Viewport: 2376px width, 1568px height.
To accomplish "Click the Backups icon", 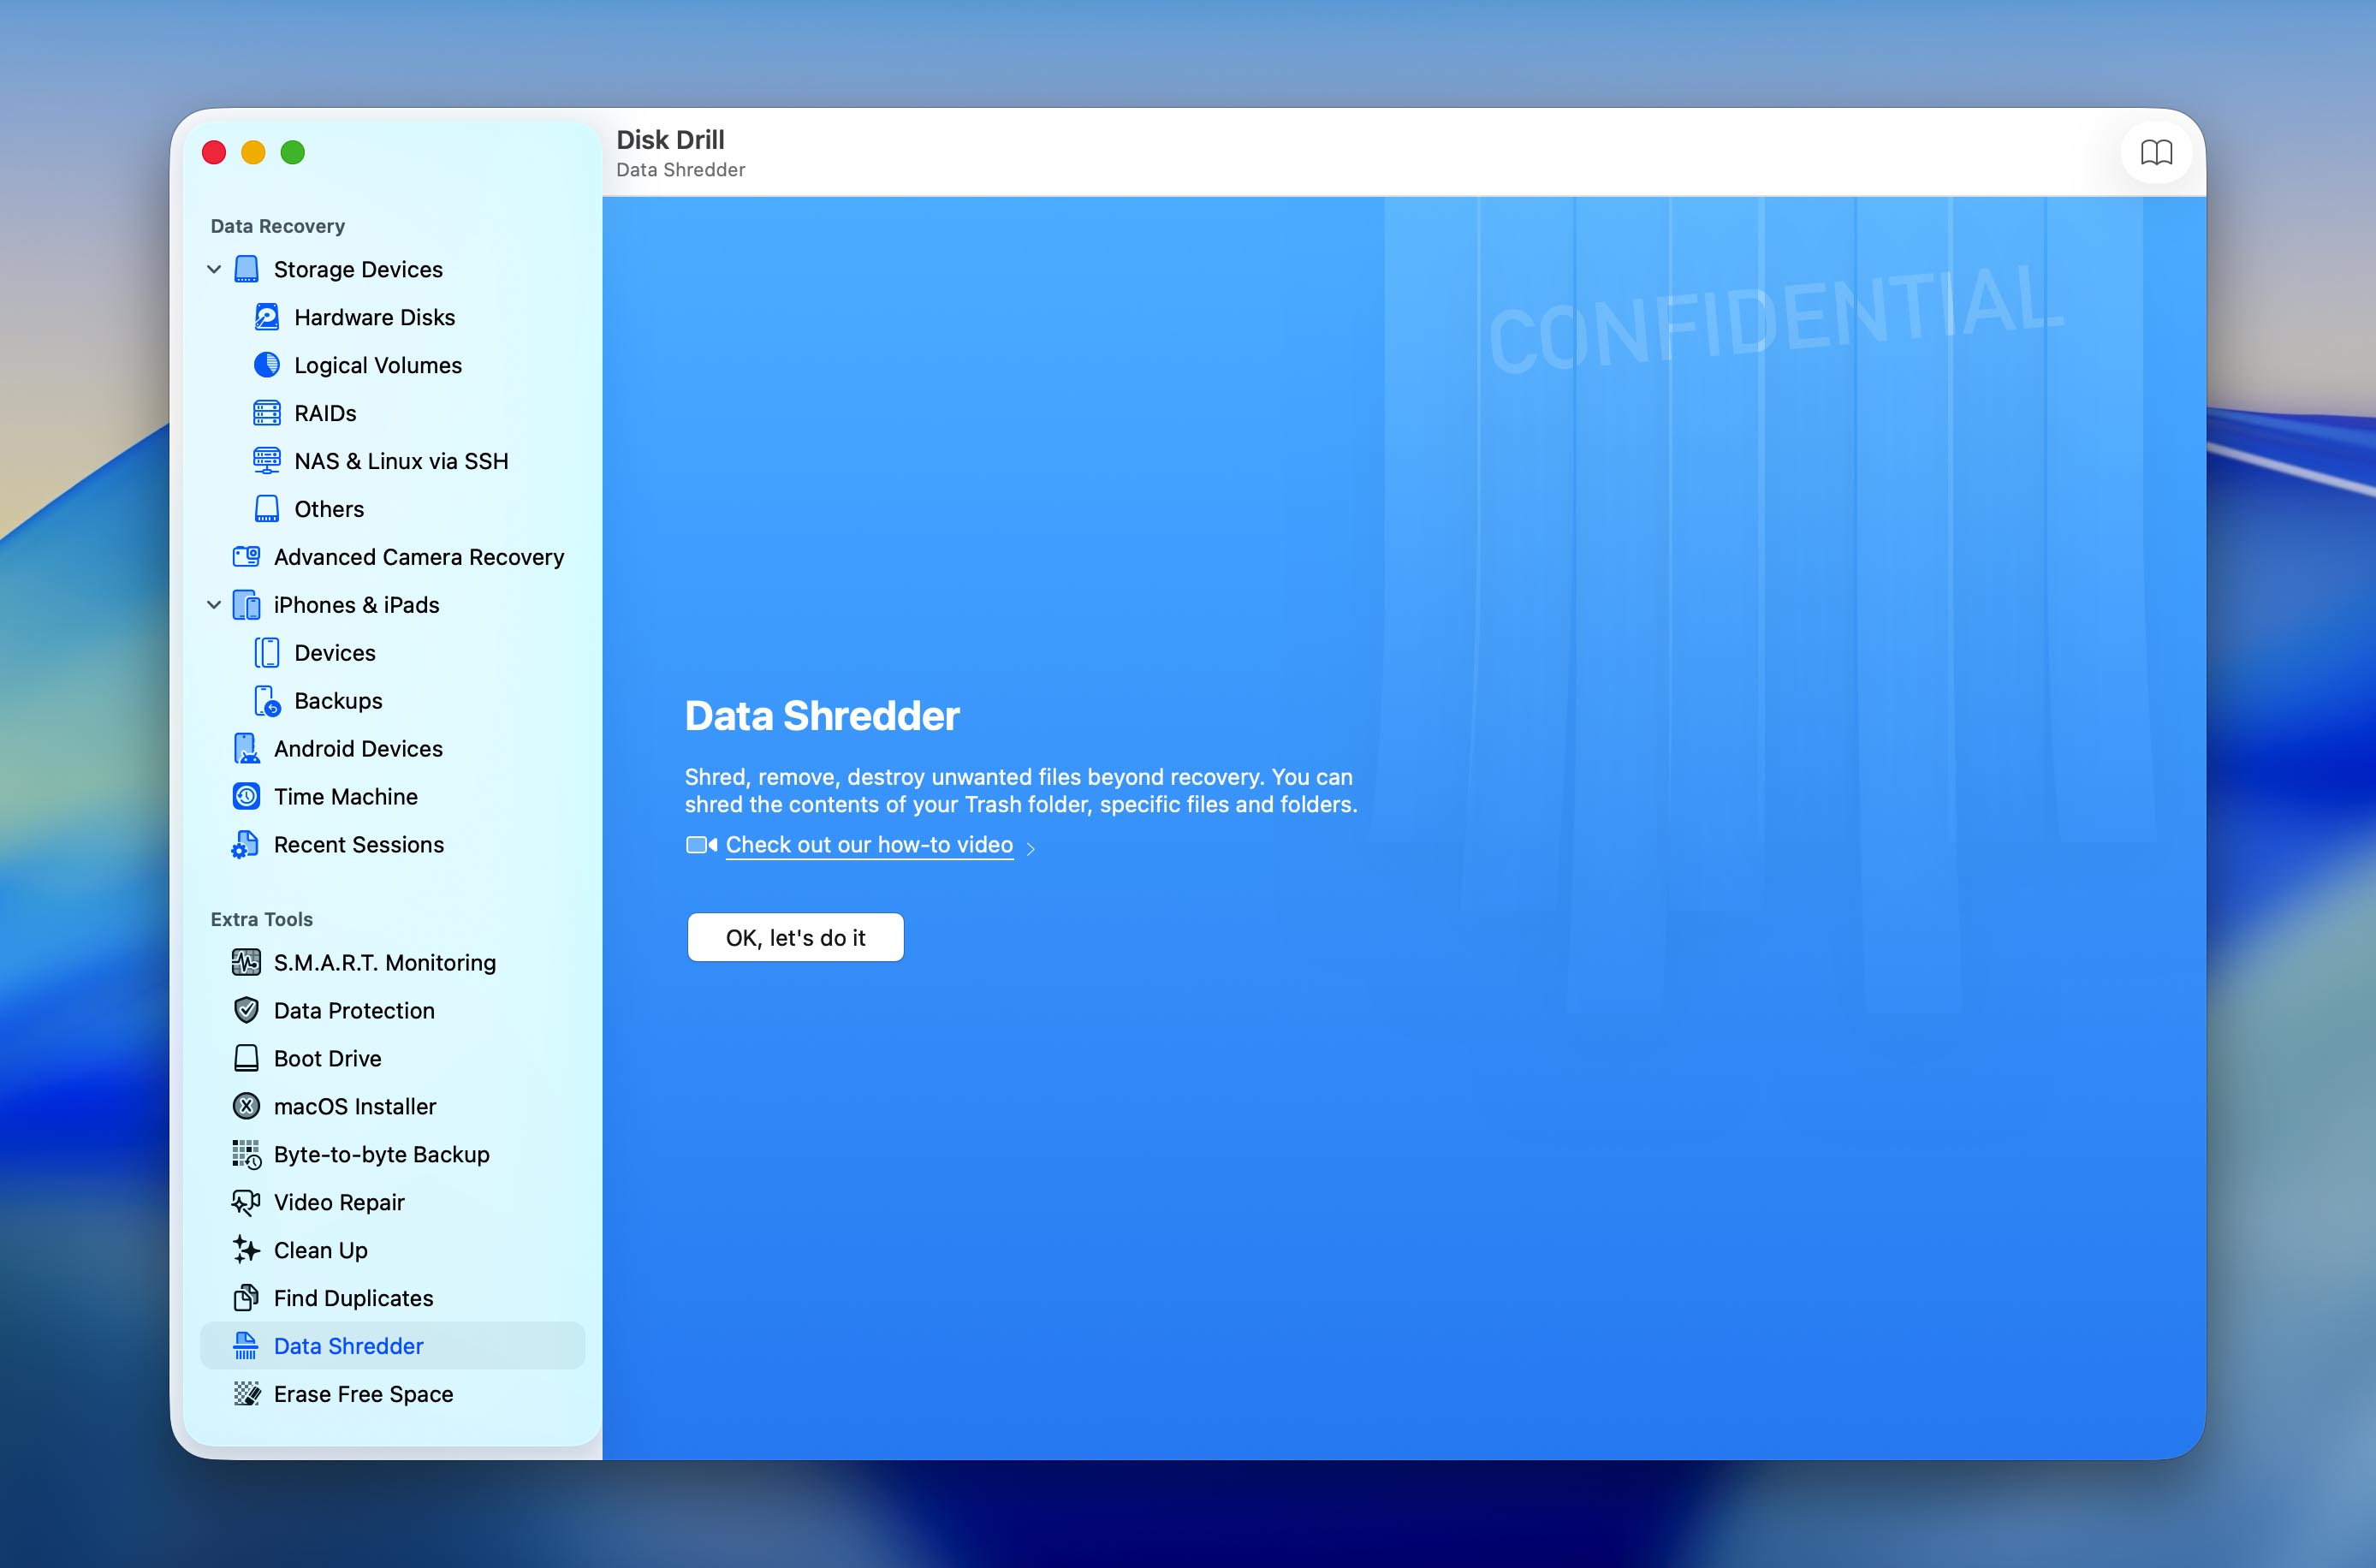I will (267, 701).
